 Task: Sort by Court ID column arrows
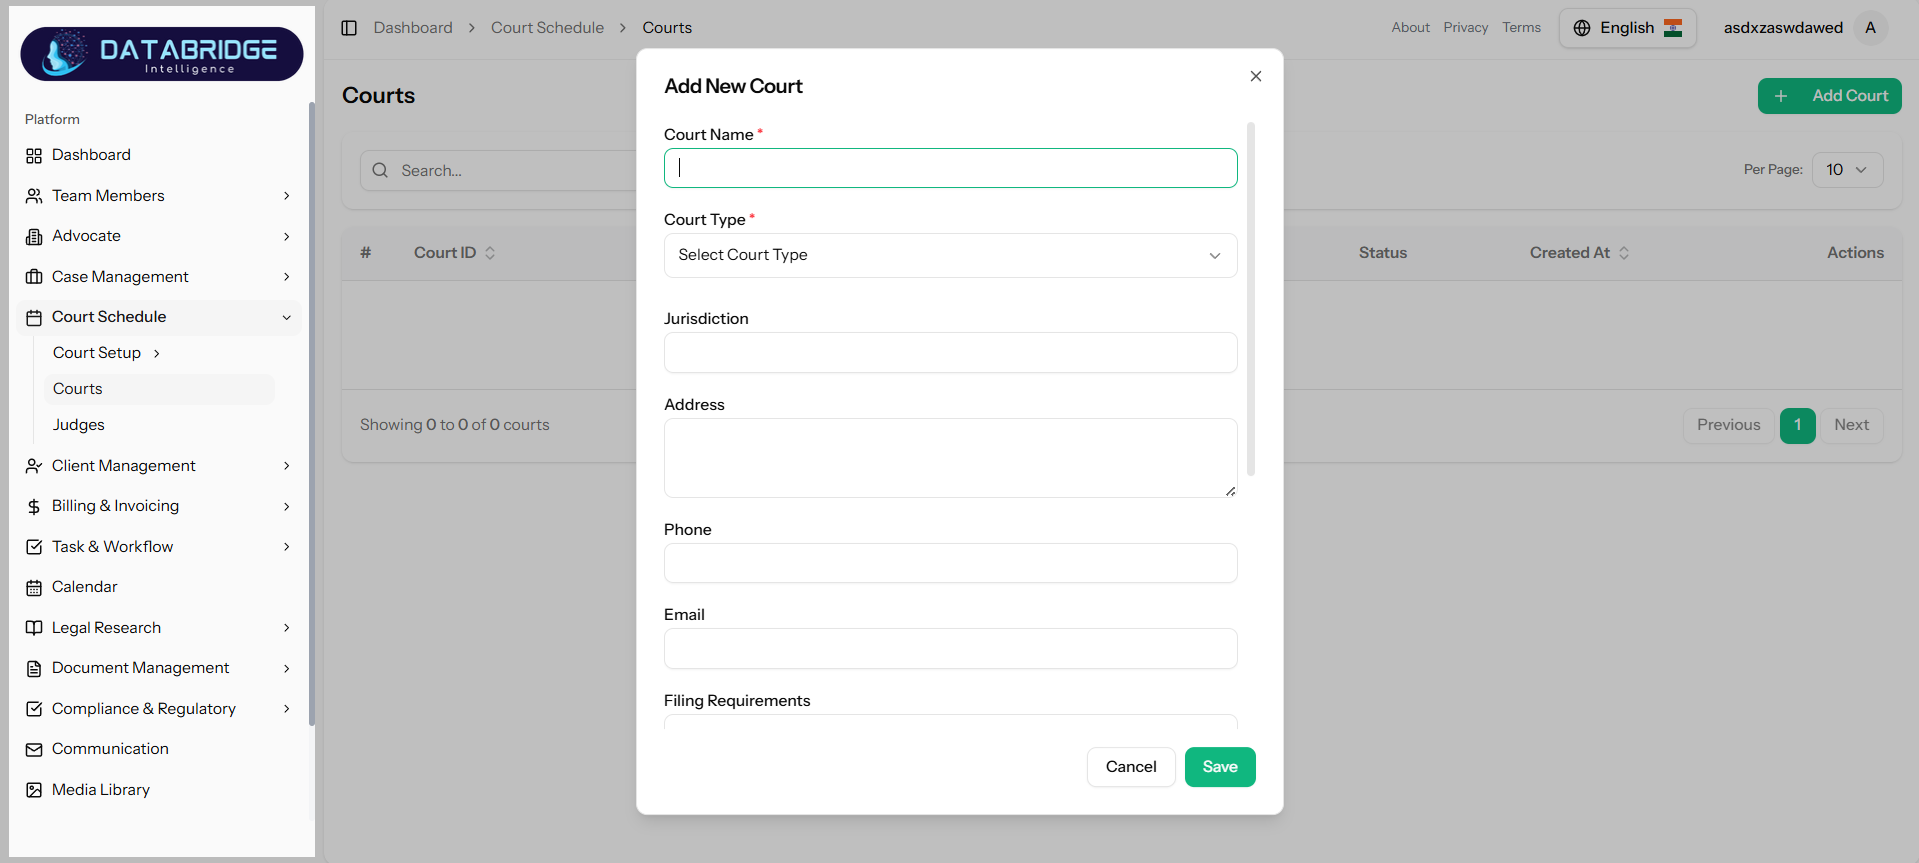click(490, 253)
